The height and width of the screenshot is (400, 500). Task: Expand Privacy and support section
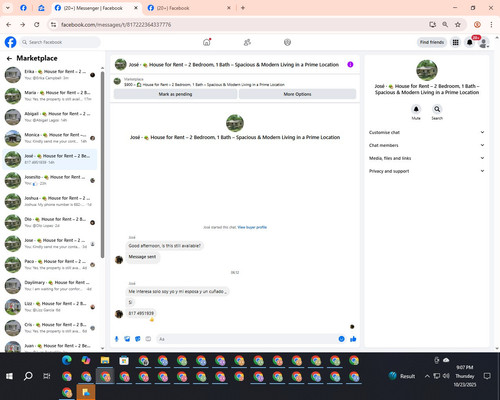tap(426, 171)
